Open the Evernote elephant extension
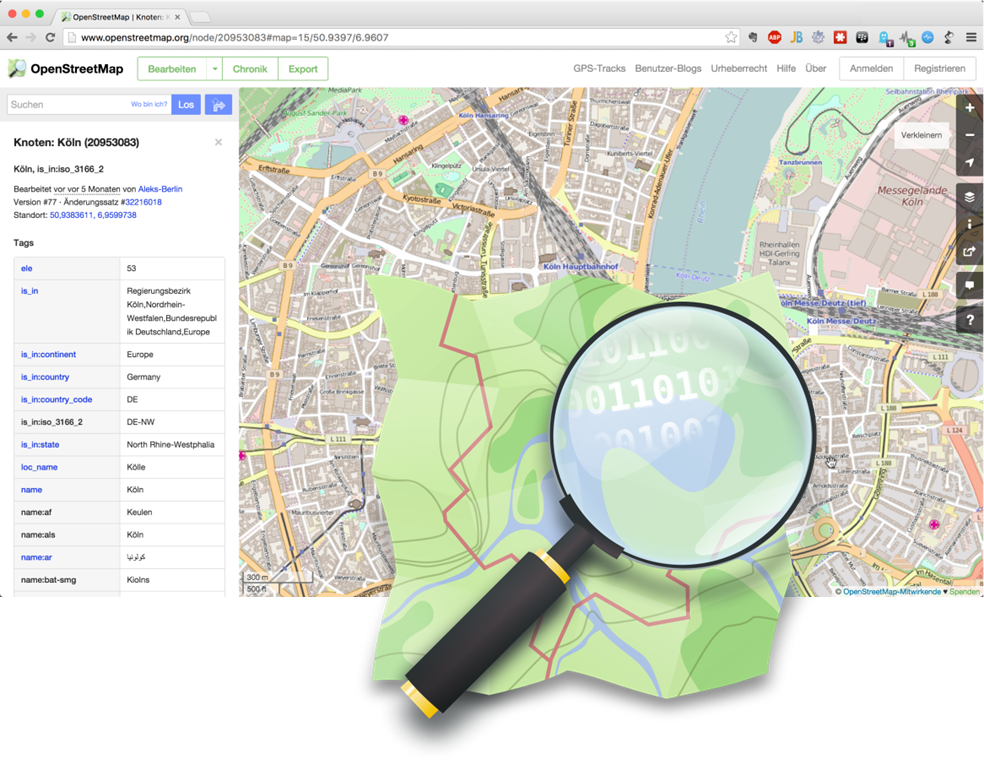This screenshot has width=984, height=765. [x=753, y=38]
